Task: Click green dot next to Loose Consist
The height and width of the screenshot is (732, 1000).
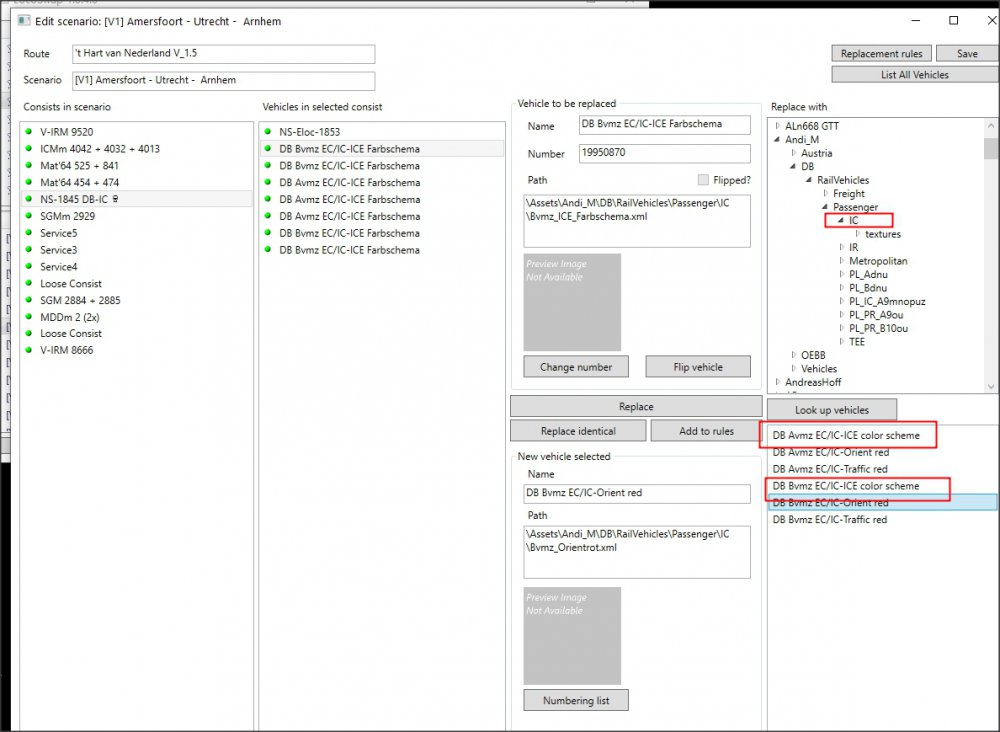Action: tap(31, 284)
